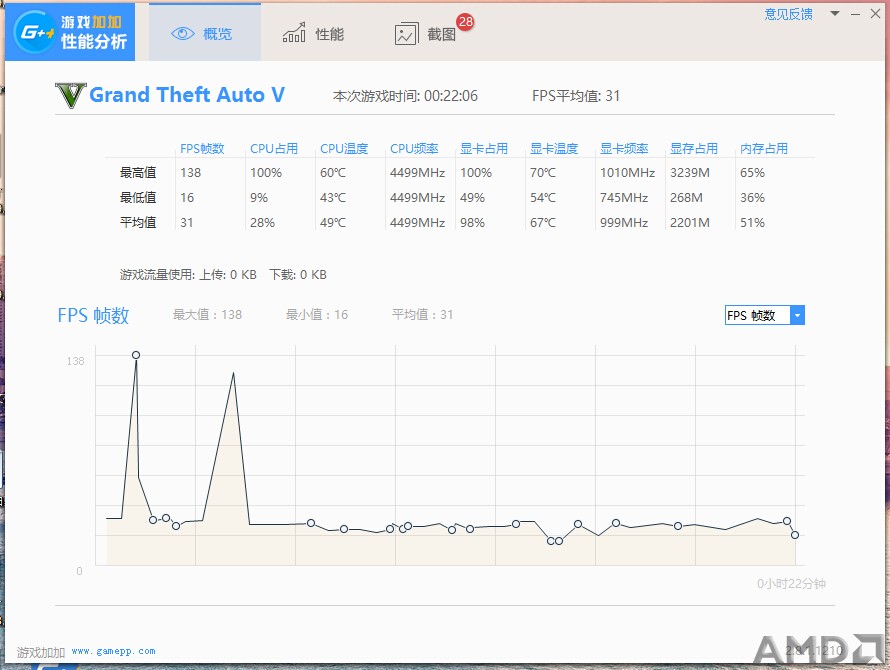Click the 2201M average video memory value
This screenshot has height=670, width=890.
pos(690,223)
